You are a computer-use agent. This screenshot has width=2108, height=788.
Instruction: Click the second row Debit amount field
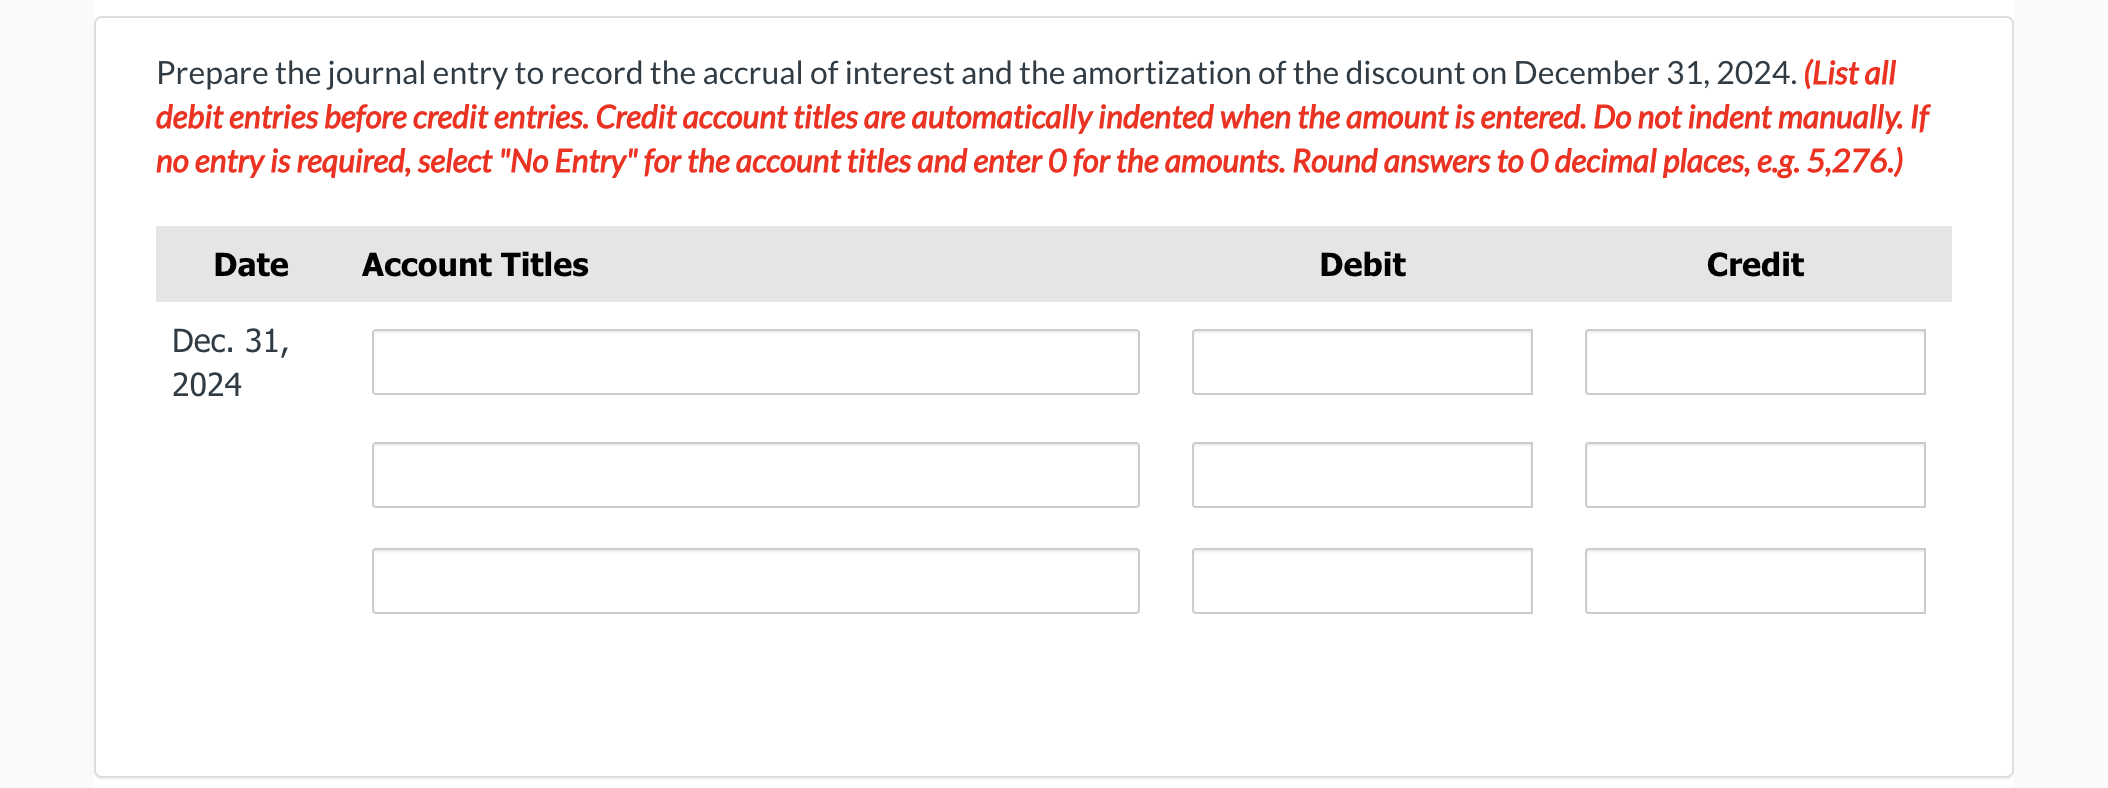[1361, 475]
